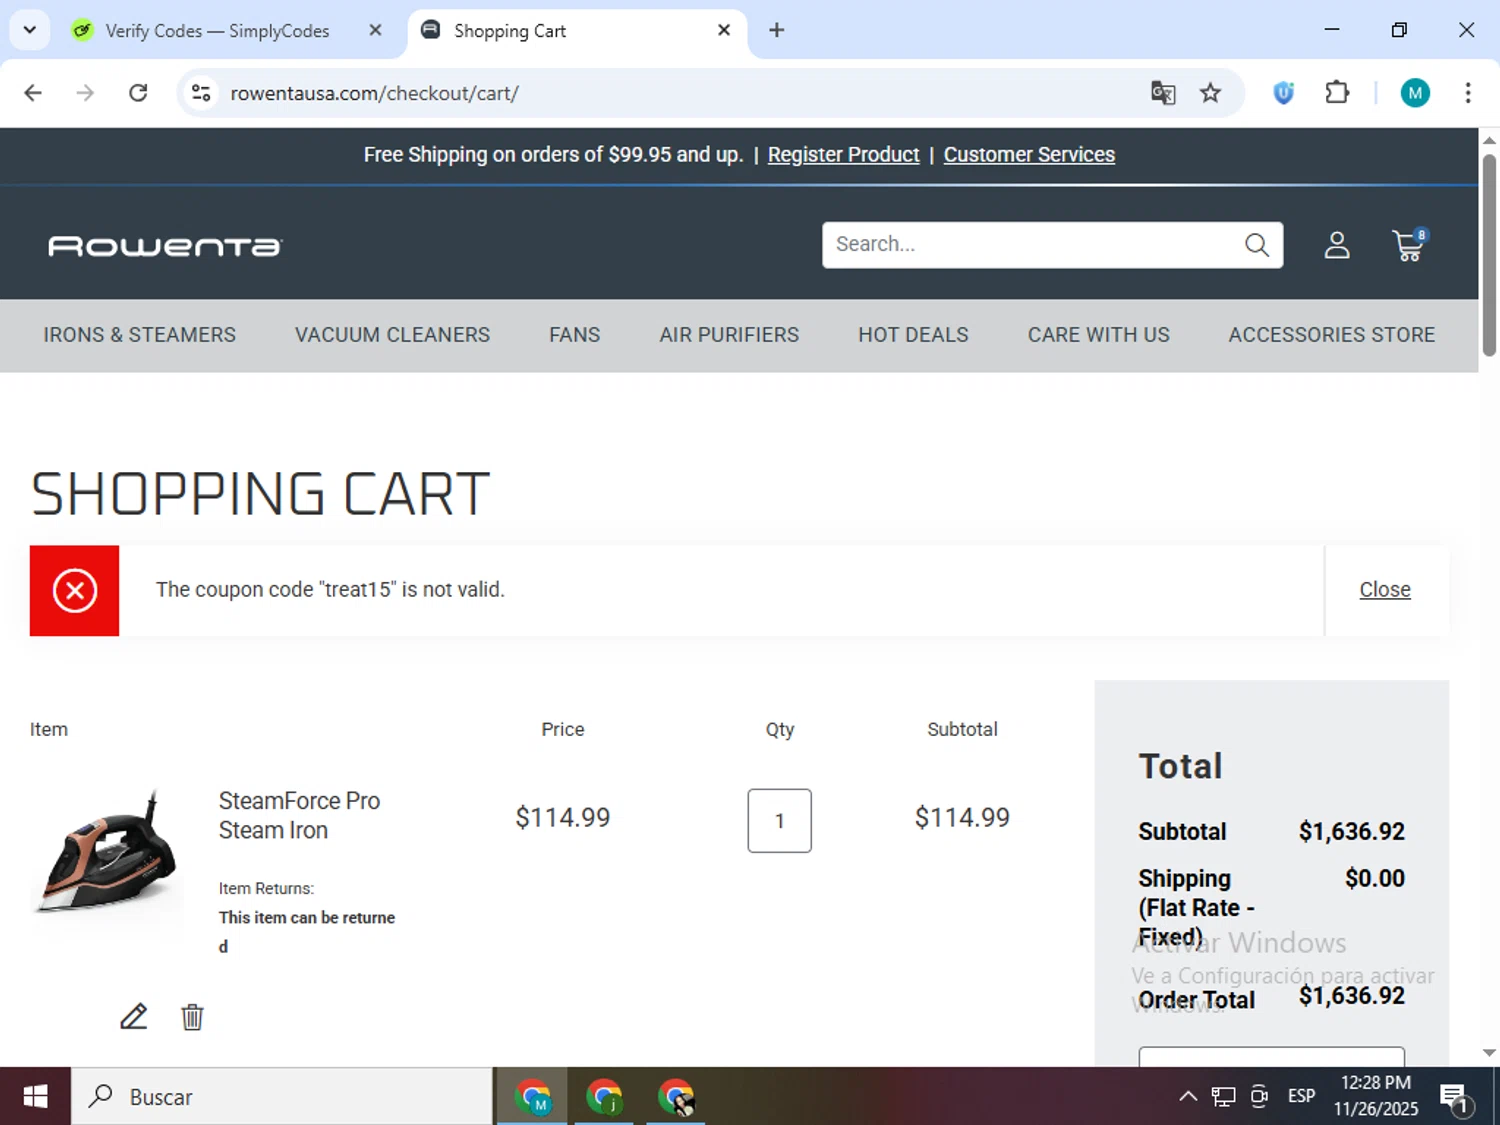Click the coupon error text about treat15
1500x1125 pixels.
(x=330, y=590)
